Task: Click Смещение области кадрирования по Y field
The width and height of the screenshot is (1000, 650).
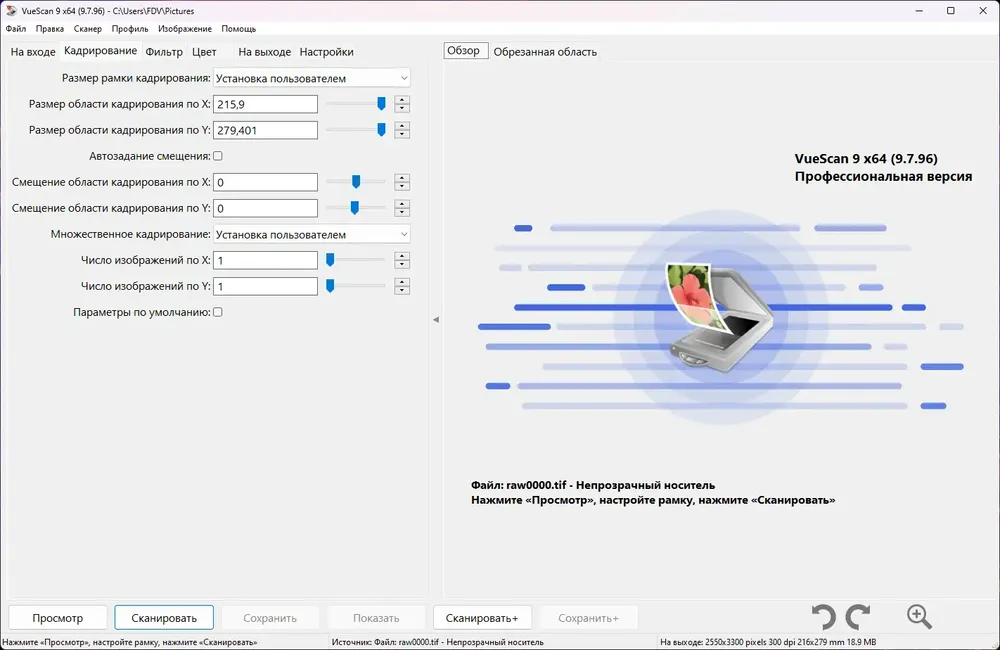Action: (265, 208)
